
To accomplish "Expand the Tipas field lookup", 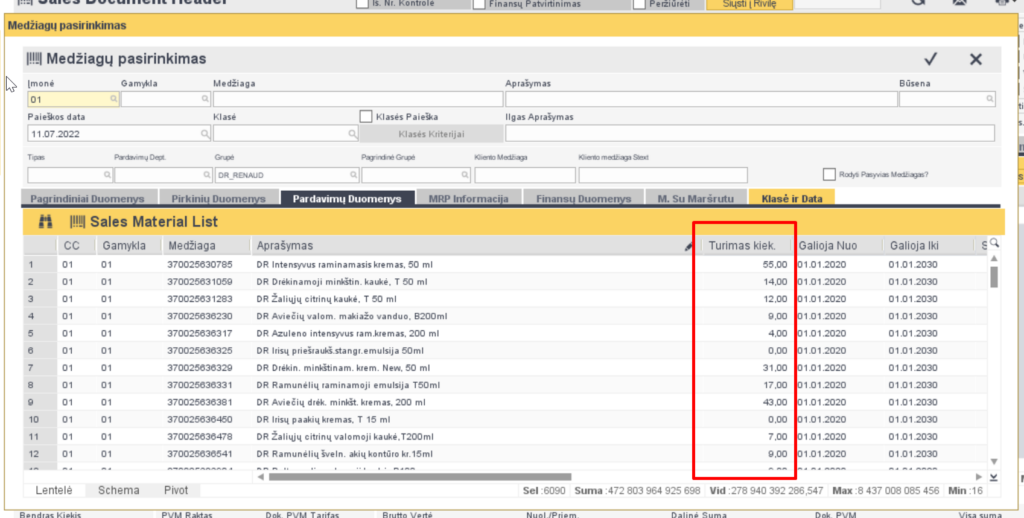I will pyautogui.click(x=105, y=175).
